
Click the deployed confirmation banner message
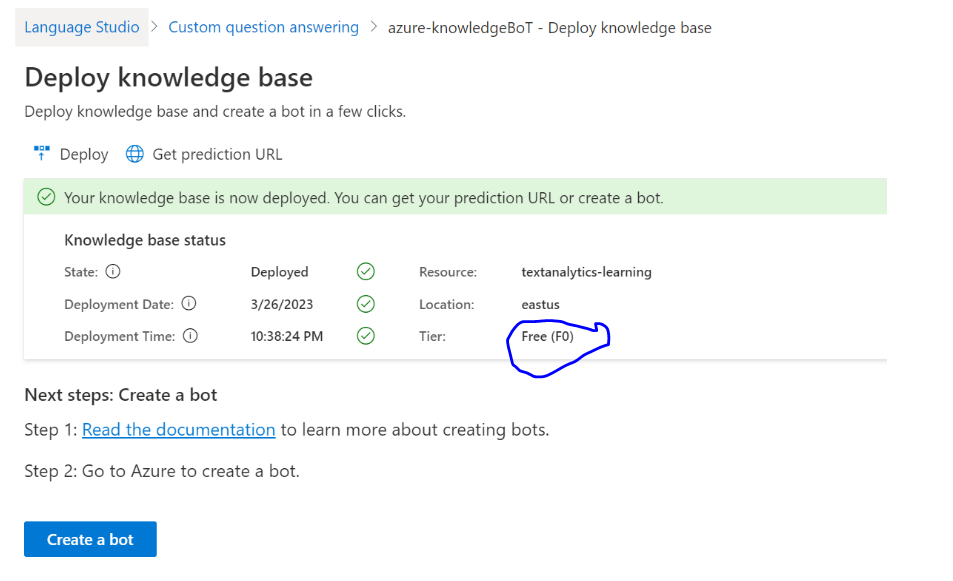363,198
